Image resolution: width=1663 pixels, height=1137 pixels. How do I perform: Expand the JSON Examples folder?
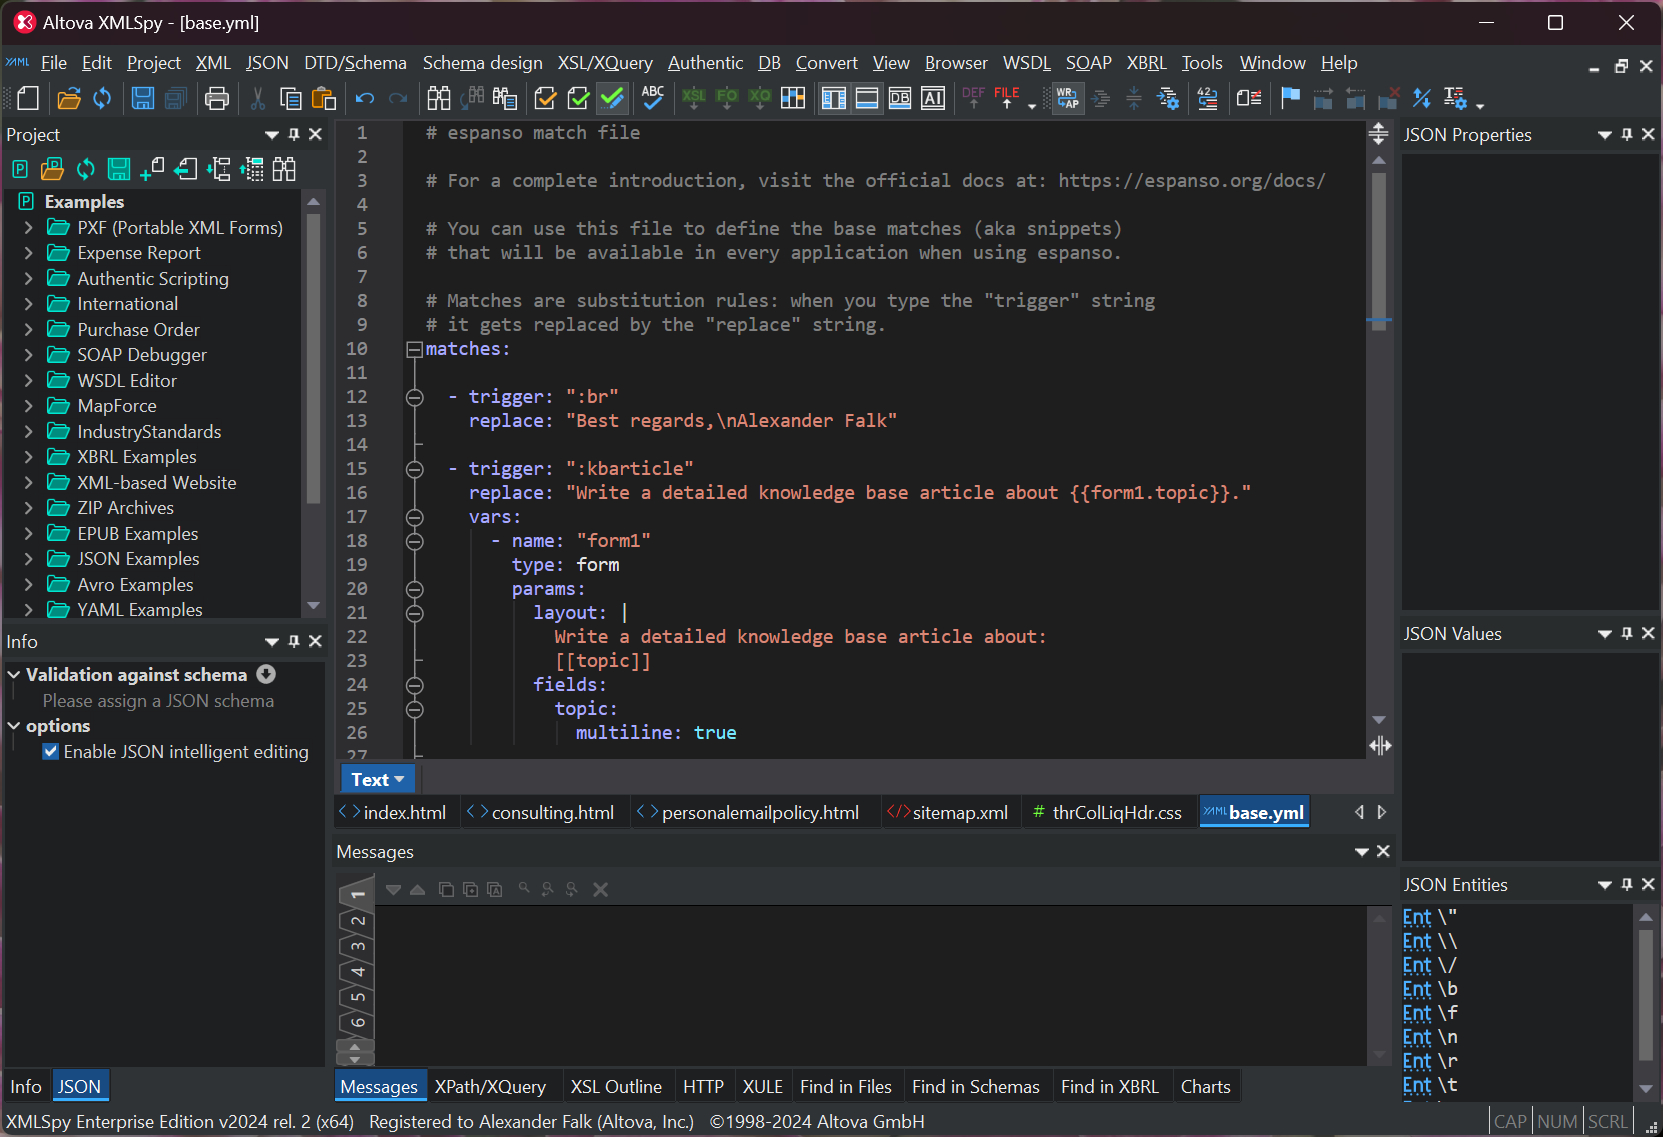pyautogui.click(x=28, y=558)
